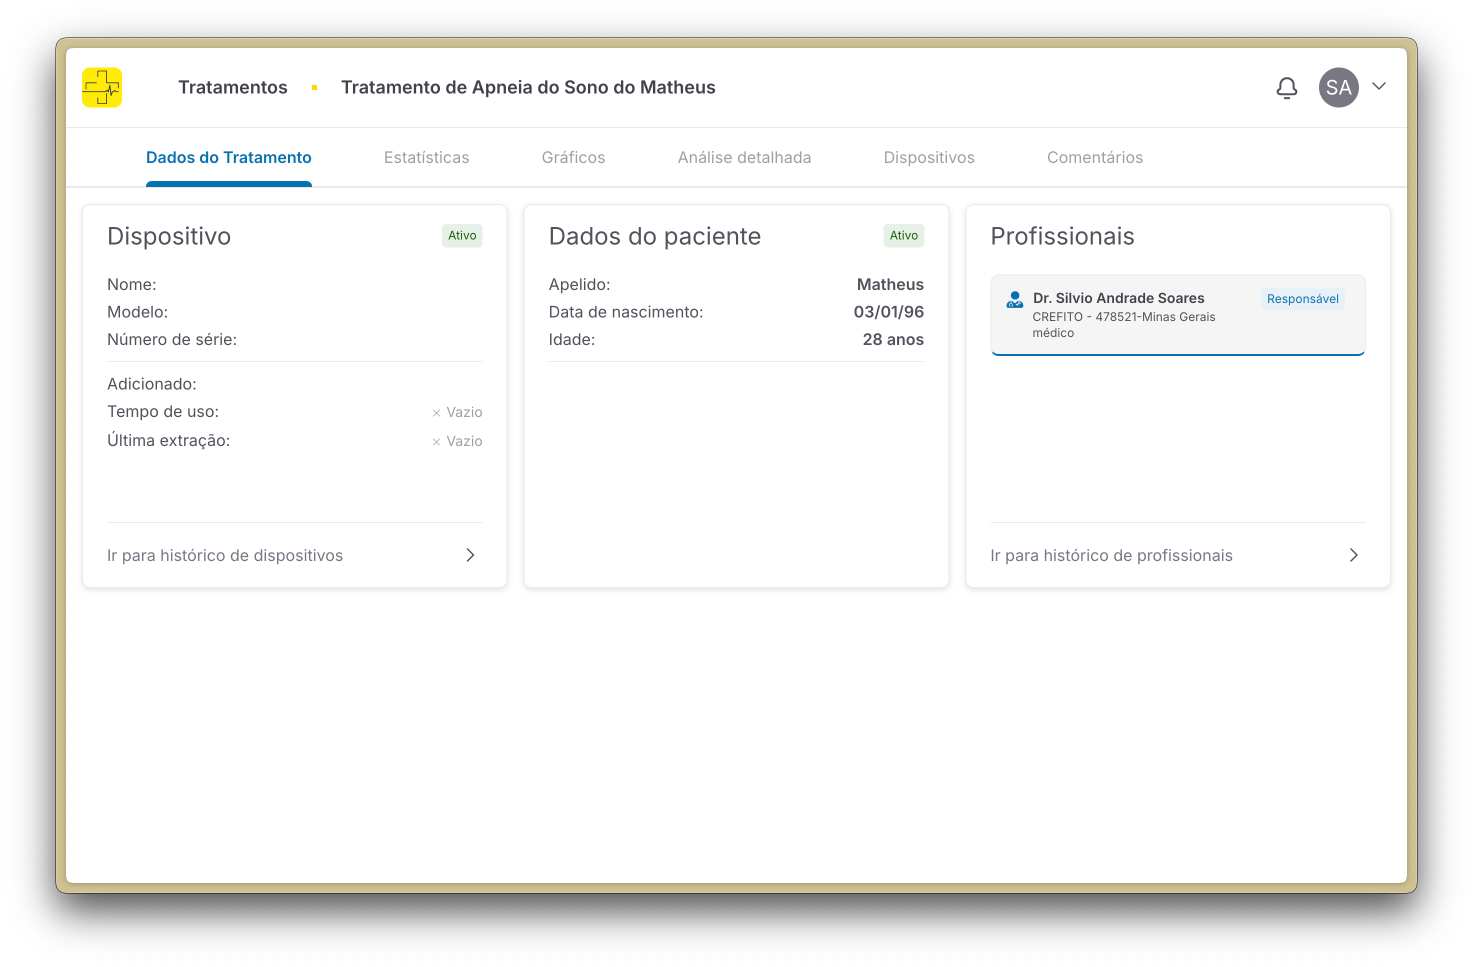Click Ativo badge in Dados do paciente
This screenshot has height=967, width=1473.
[x=903, y=236]
